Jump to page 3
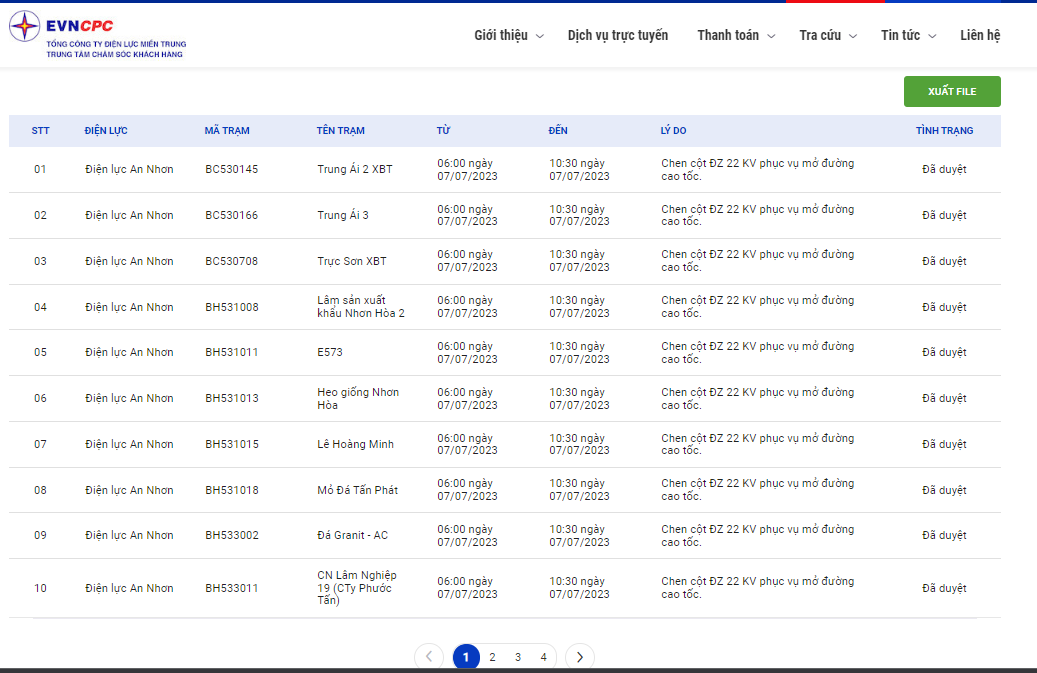 tap(518, 657)
